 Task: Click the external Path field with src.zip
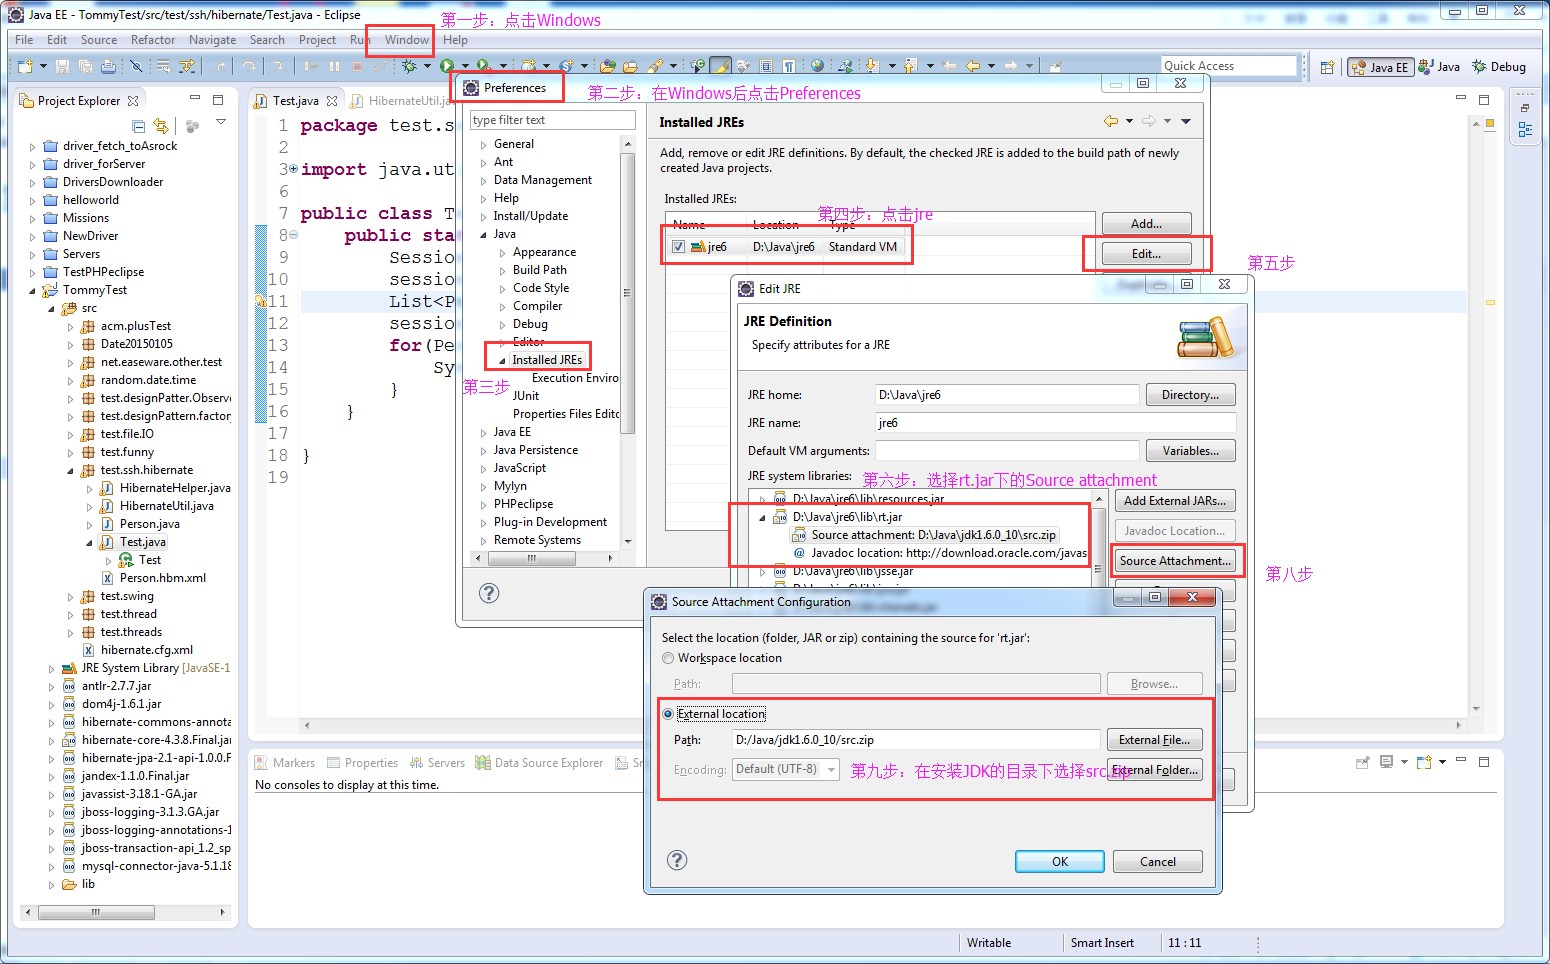click(x=915, y=740)
